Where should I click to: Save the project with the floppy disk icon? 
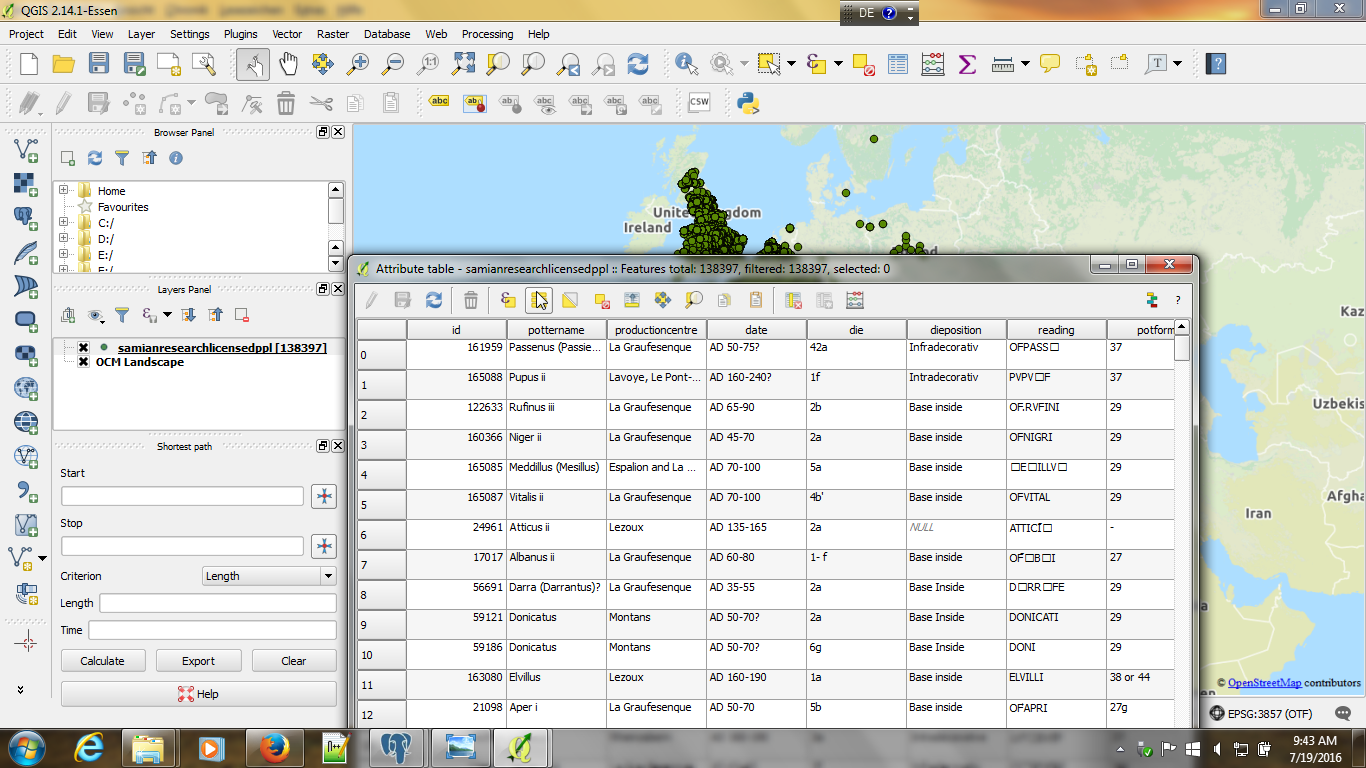[x=98, y=64]
